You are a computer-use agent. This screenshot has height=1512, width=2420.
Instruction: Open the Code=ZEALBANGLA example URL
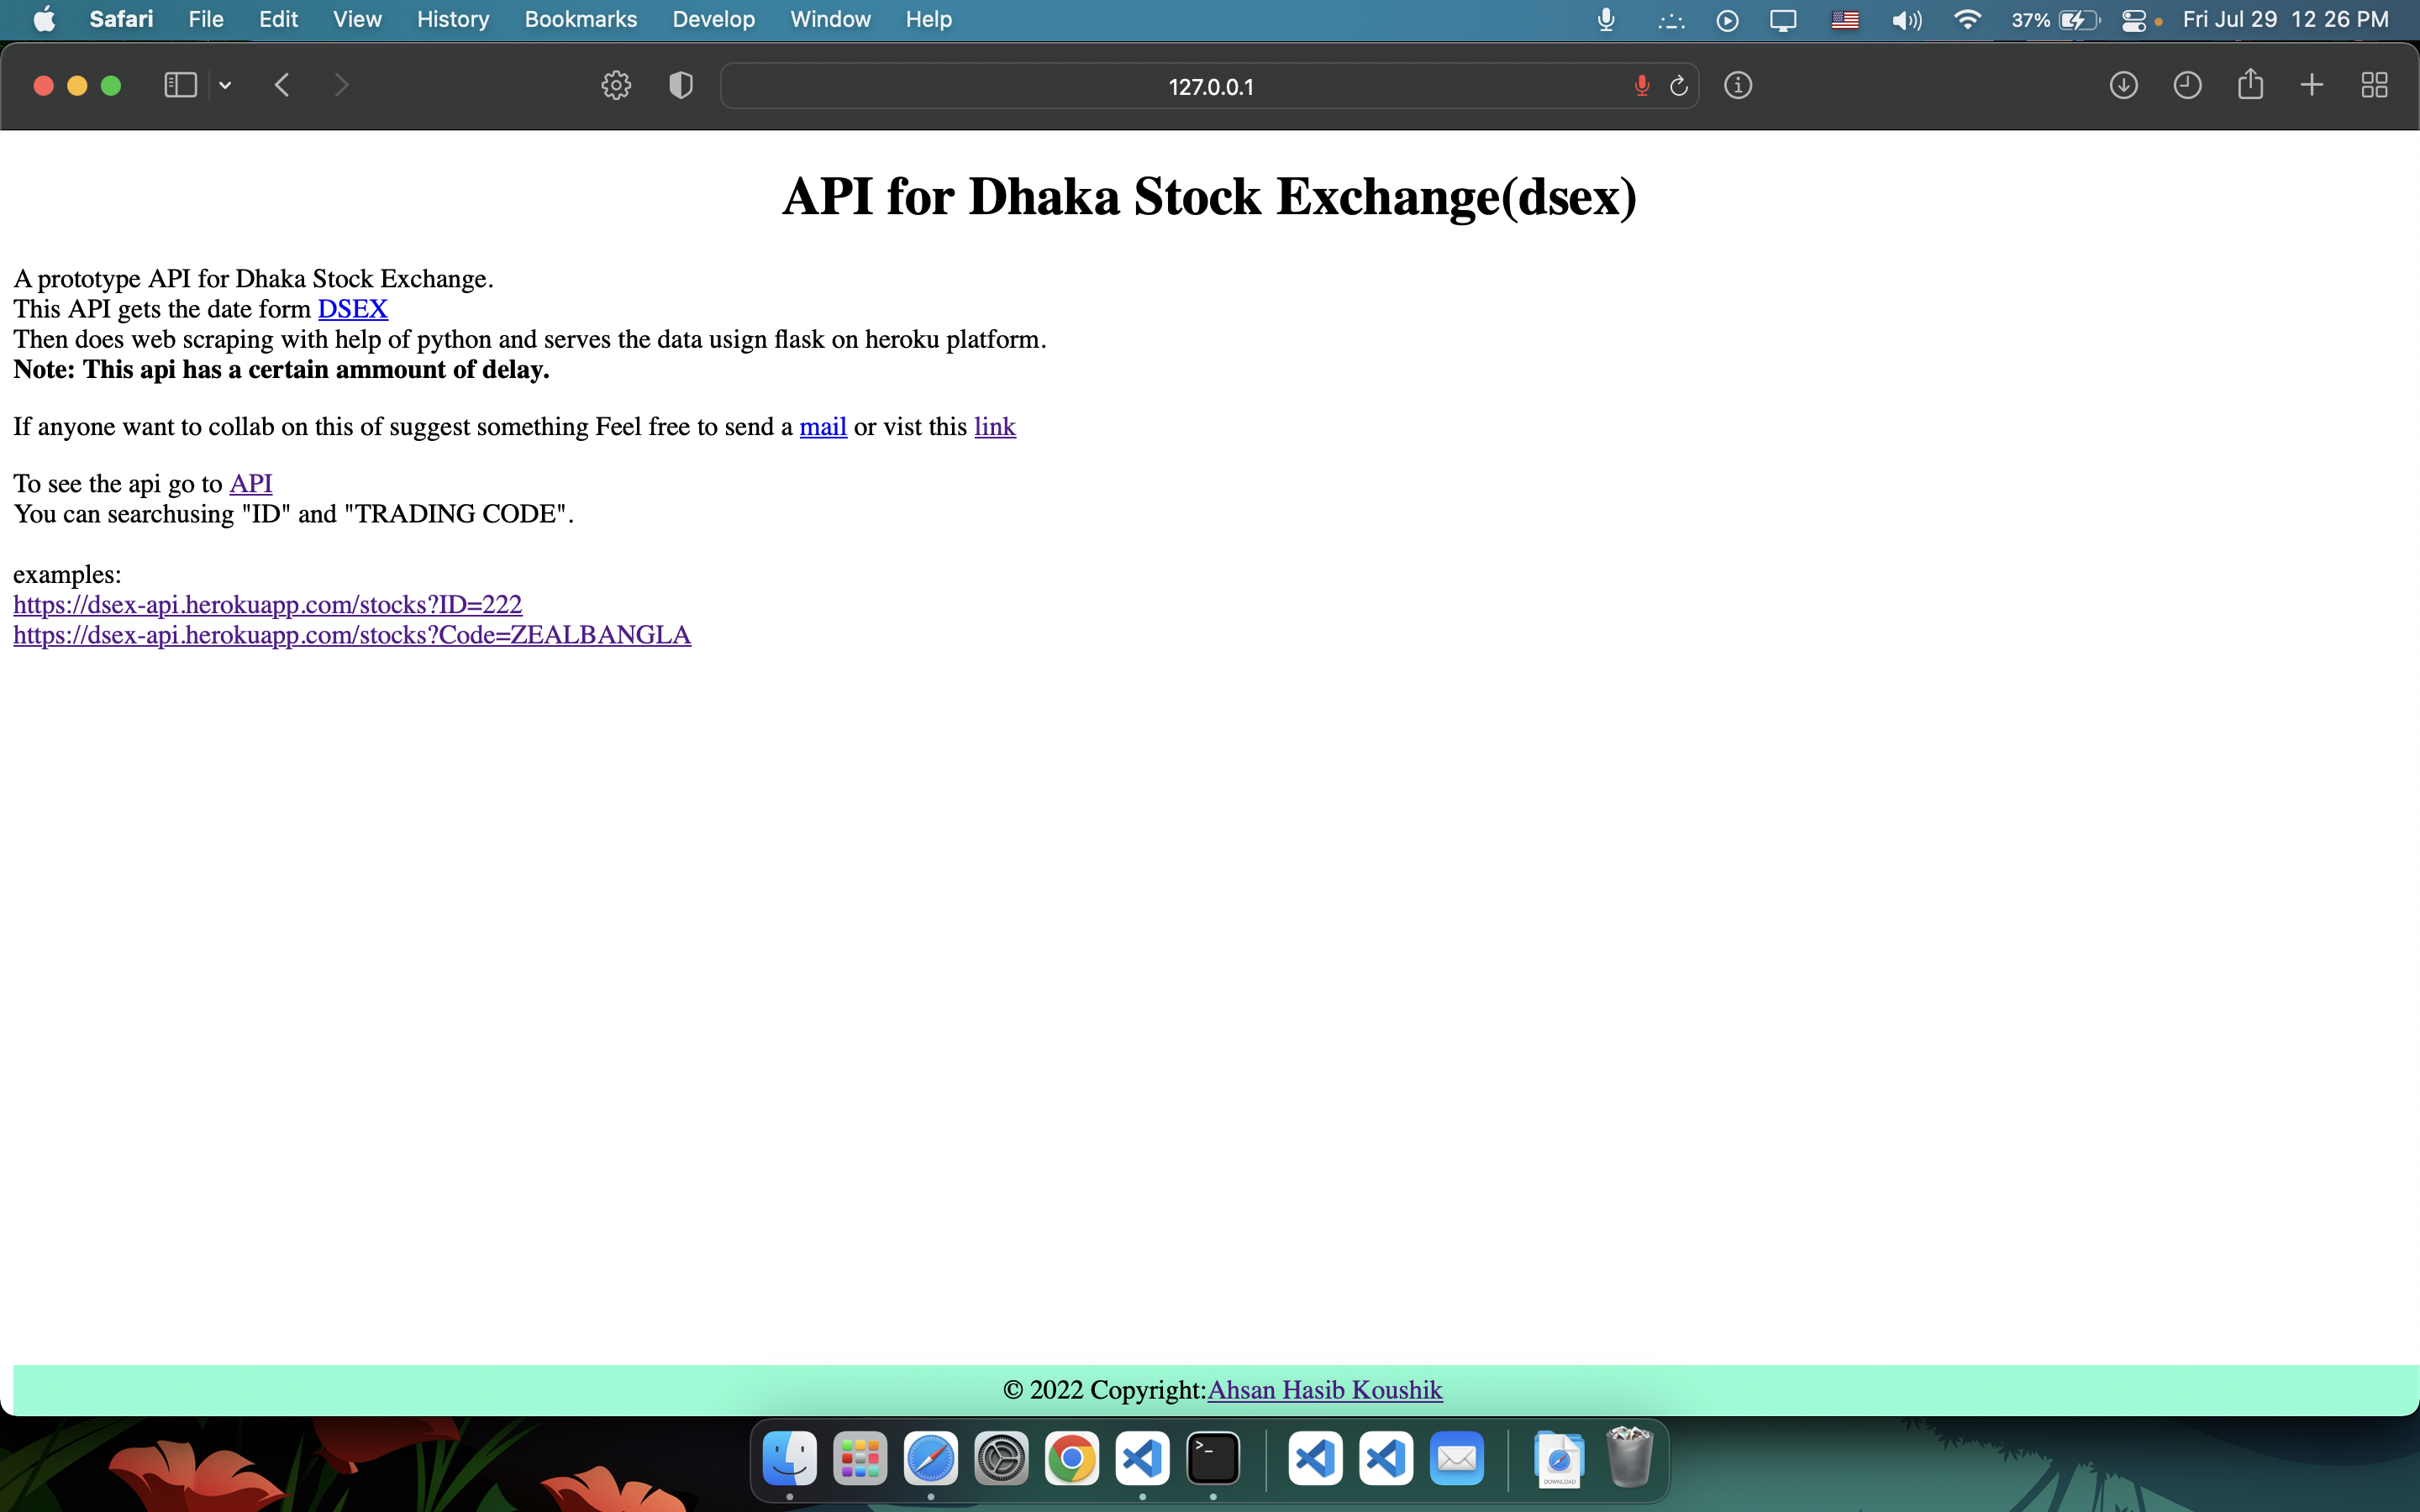click(352, 635)
